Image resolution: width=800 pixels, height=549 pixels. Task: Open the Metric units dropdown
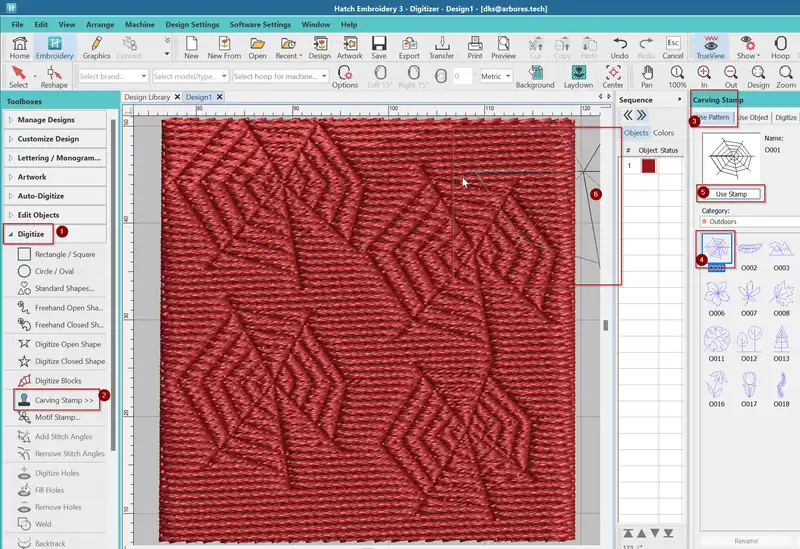click(x=496, y=76)
